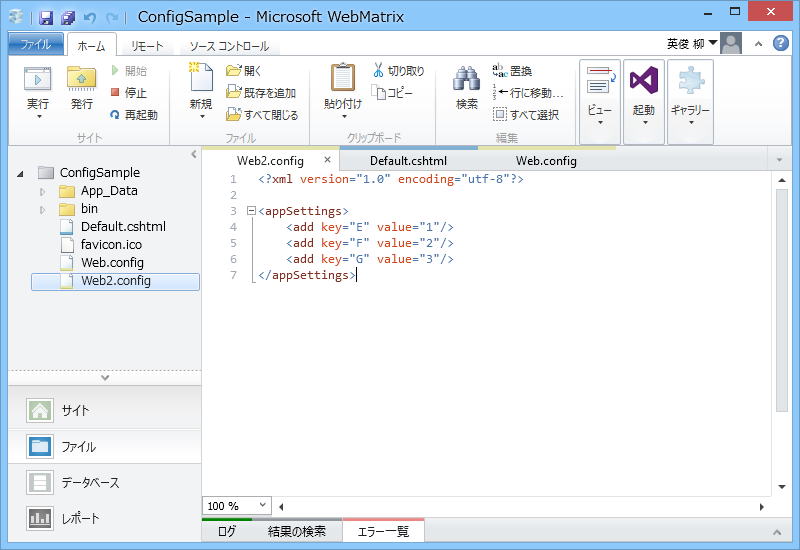Screen dimensions: 800x550
Task: Close all files with すべて閉じる
Action: [x=262, y=115]
